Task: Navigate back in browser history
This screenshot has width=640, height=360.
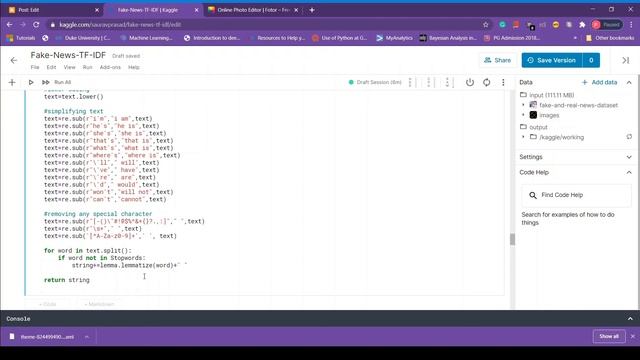Action: pyautogui.click(x=9, y=24)
